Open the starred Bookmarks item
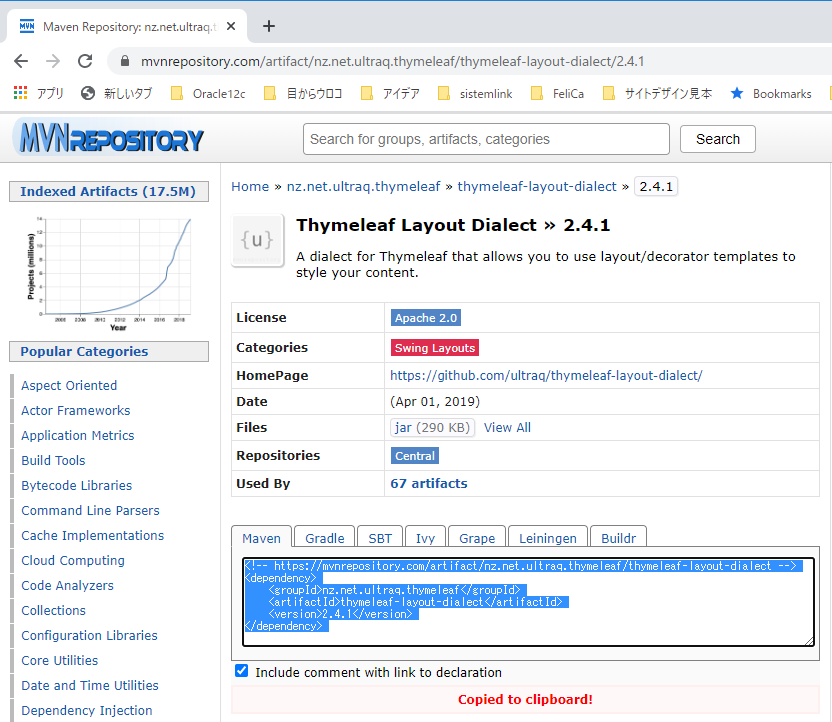The height and width of the screenshot is (722, 832). pos(771,93)
